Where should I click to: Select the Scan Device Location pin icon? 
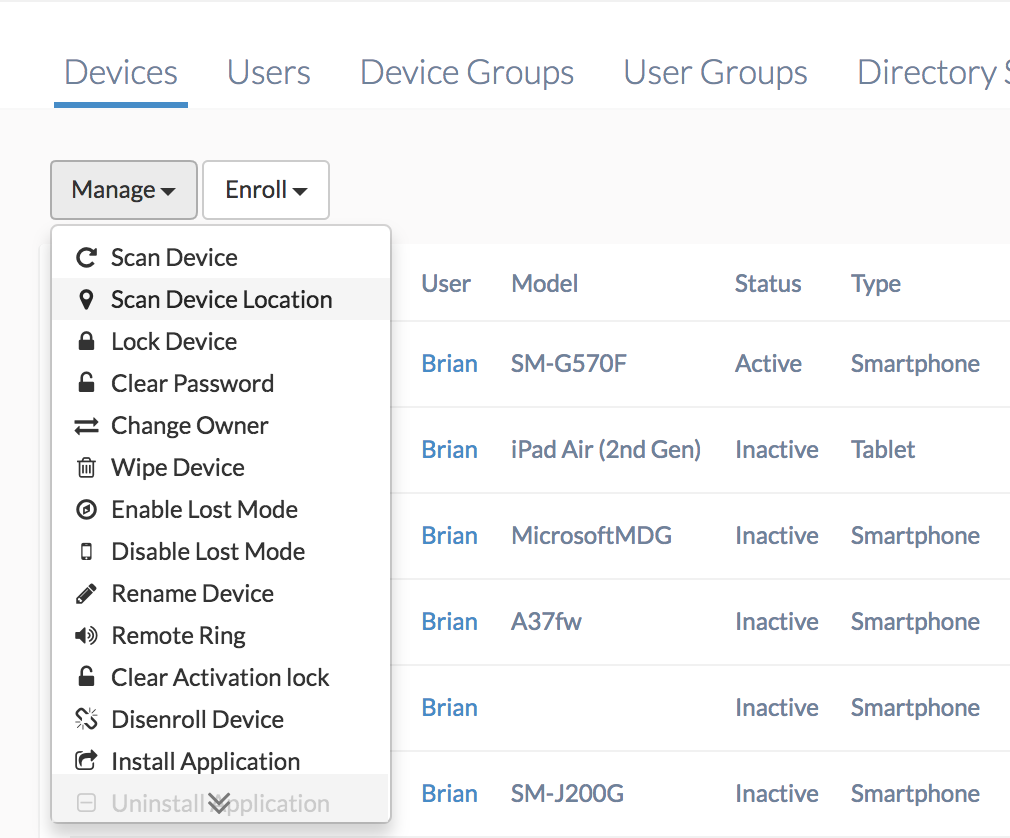pyautogui.click(x=85, y=299)
